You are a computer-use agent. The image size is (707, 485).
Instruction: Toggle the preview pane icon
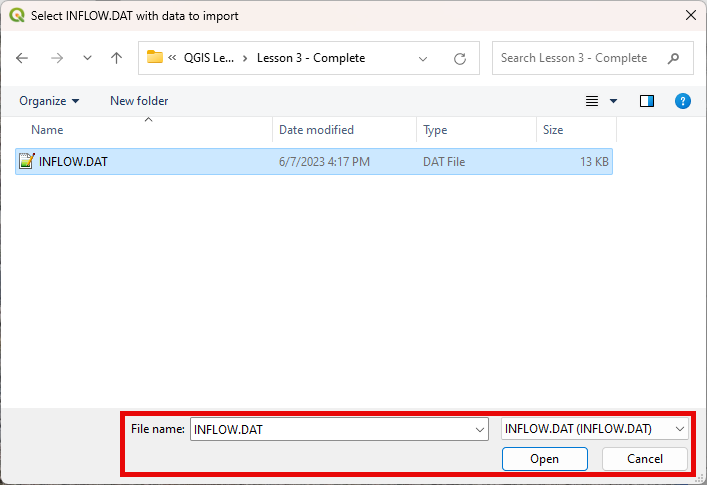[647, 101]
